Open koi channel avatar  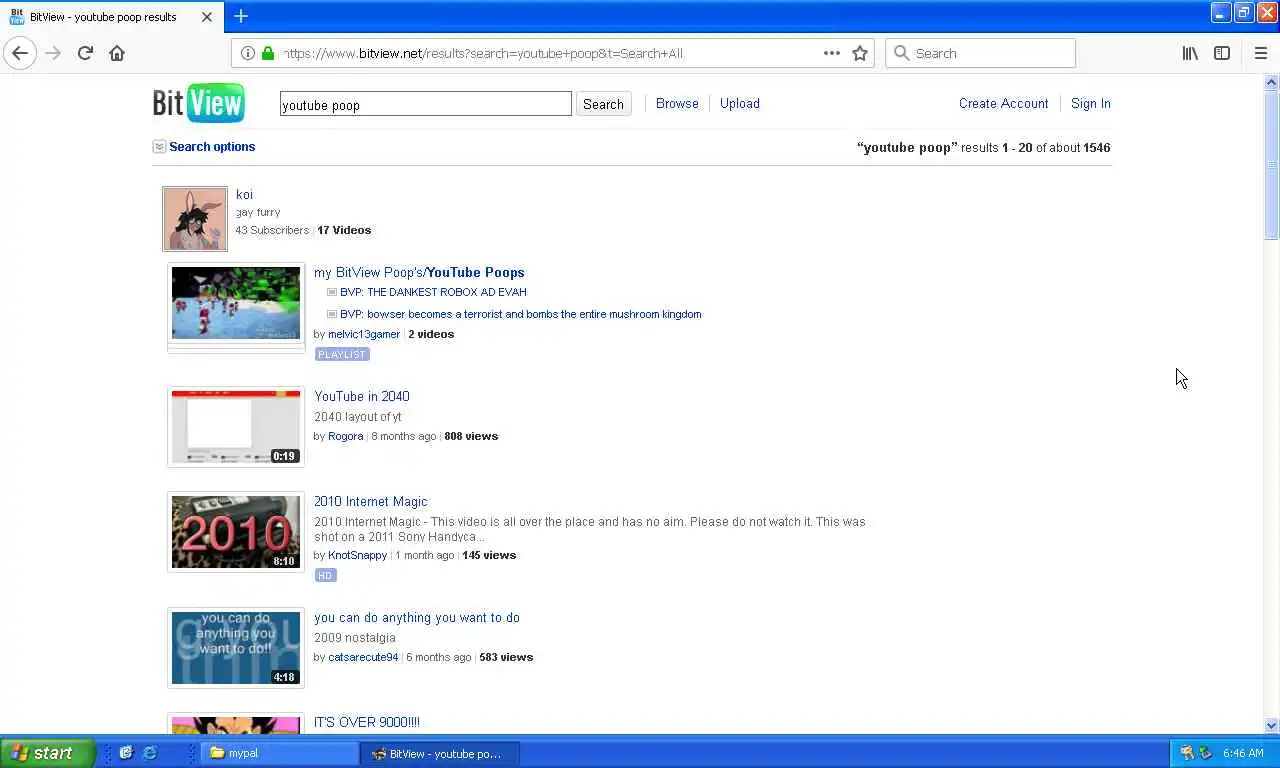[x=195, y=219]
